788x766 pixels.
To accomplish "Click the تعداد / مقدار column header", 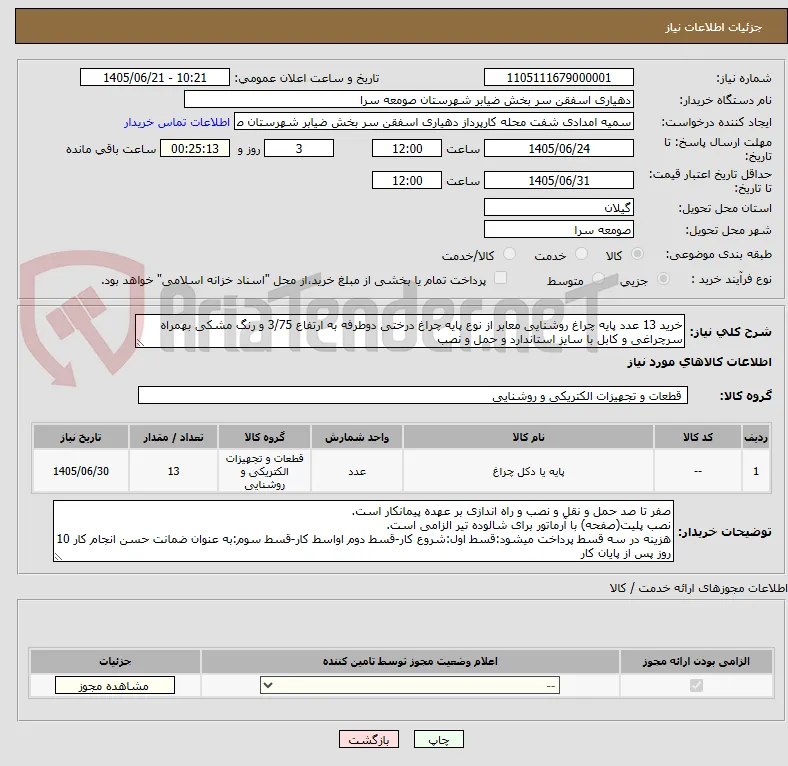I will click(173, 437).
